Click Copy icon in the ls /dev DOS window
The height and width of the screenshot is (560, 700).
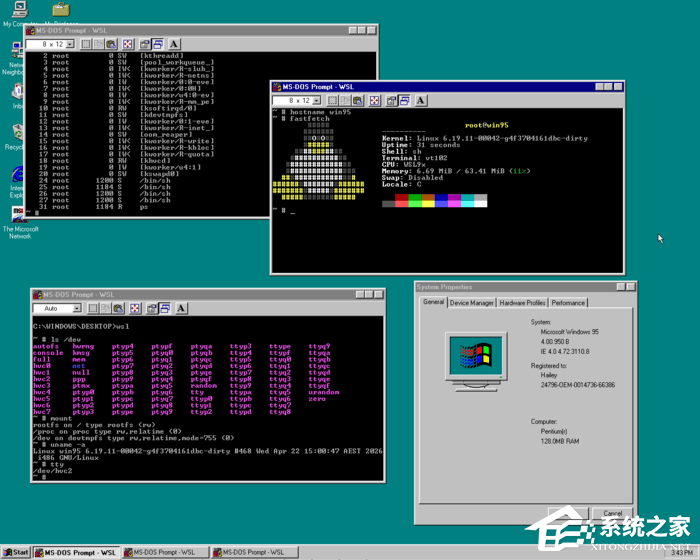click(x=105, y=308)
